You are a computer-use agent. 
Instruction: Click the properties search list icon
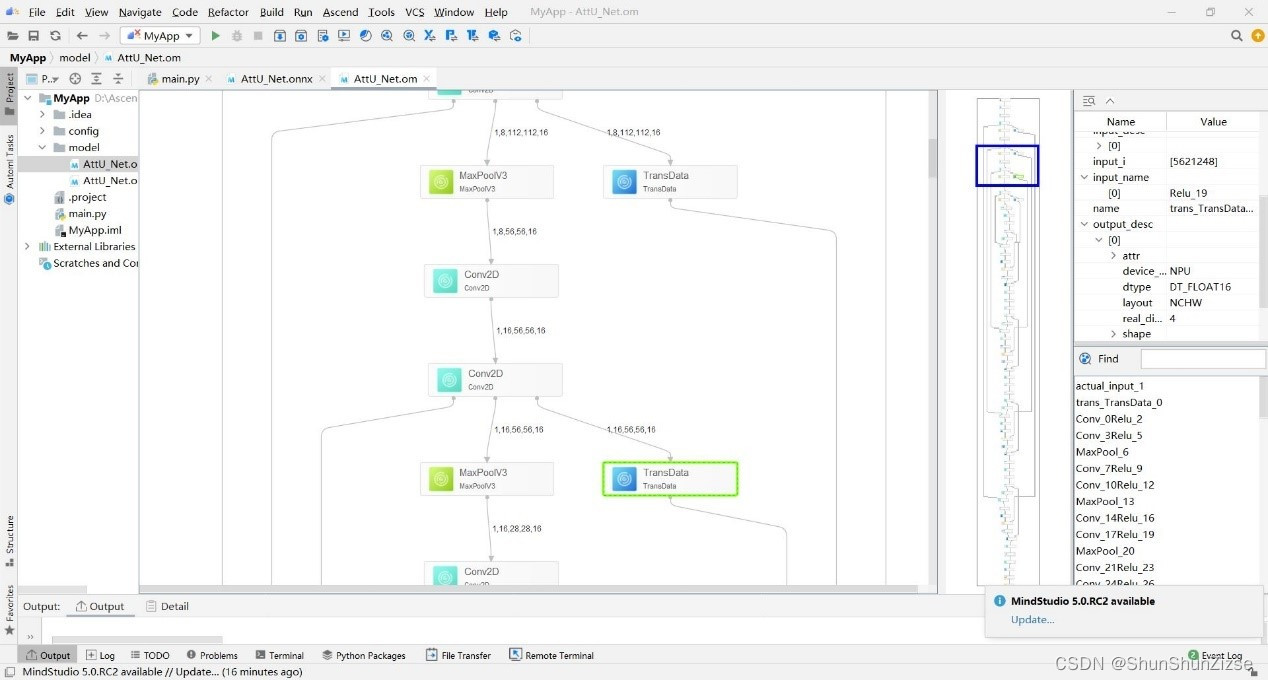tap(1089, 101)
